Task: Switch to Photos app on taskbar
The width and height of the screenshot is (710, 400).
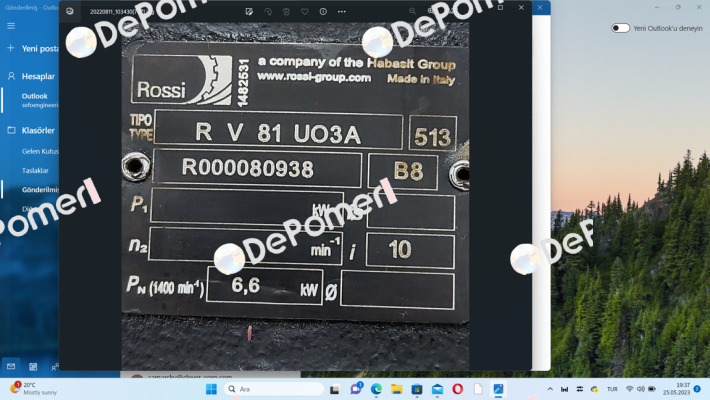Action: [498, 389]
